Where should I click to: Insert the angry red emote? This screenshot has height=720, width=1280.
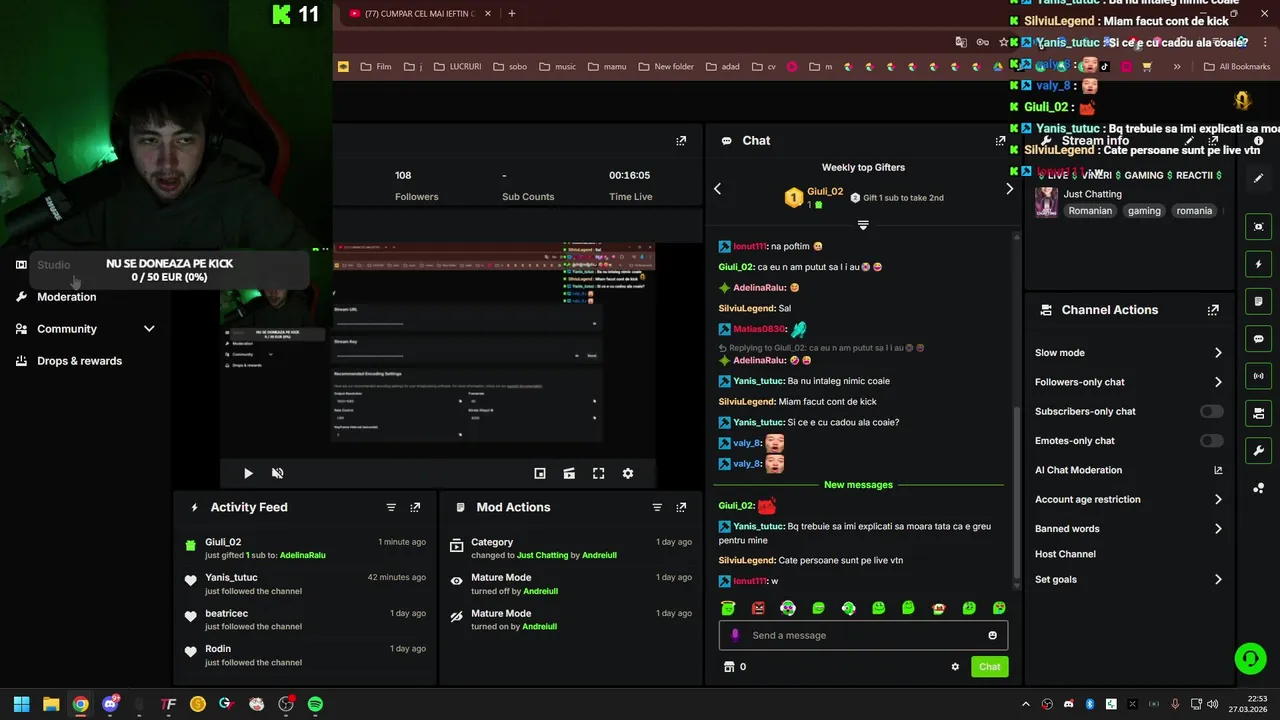tap(758, 608)
